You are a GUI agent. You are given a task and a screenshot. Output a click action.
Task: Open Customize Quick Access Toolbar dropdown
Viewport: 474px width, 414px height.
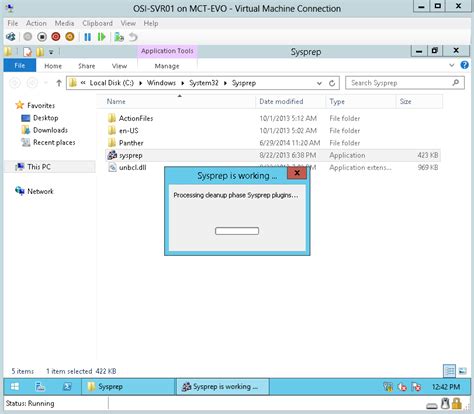pos(51,52)
